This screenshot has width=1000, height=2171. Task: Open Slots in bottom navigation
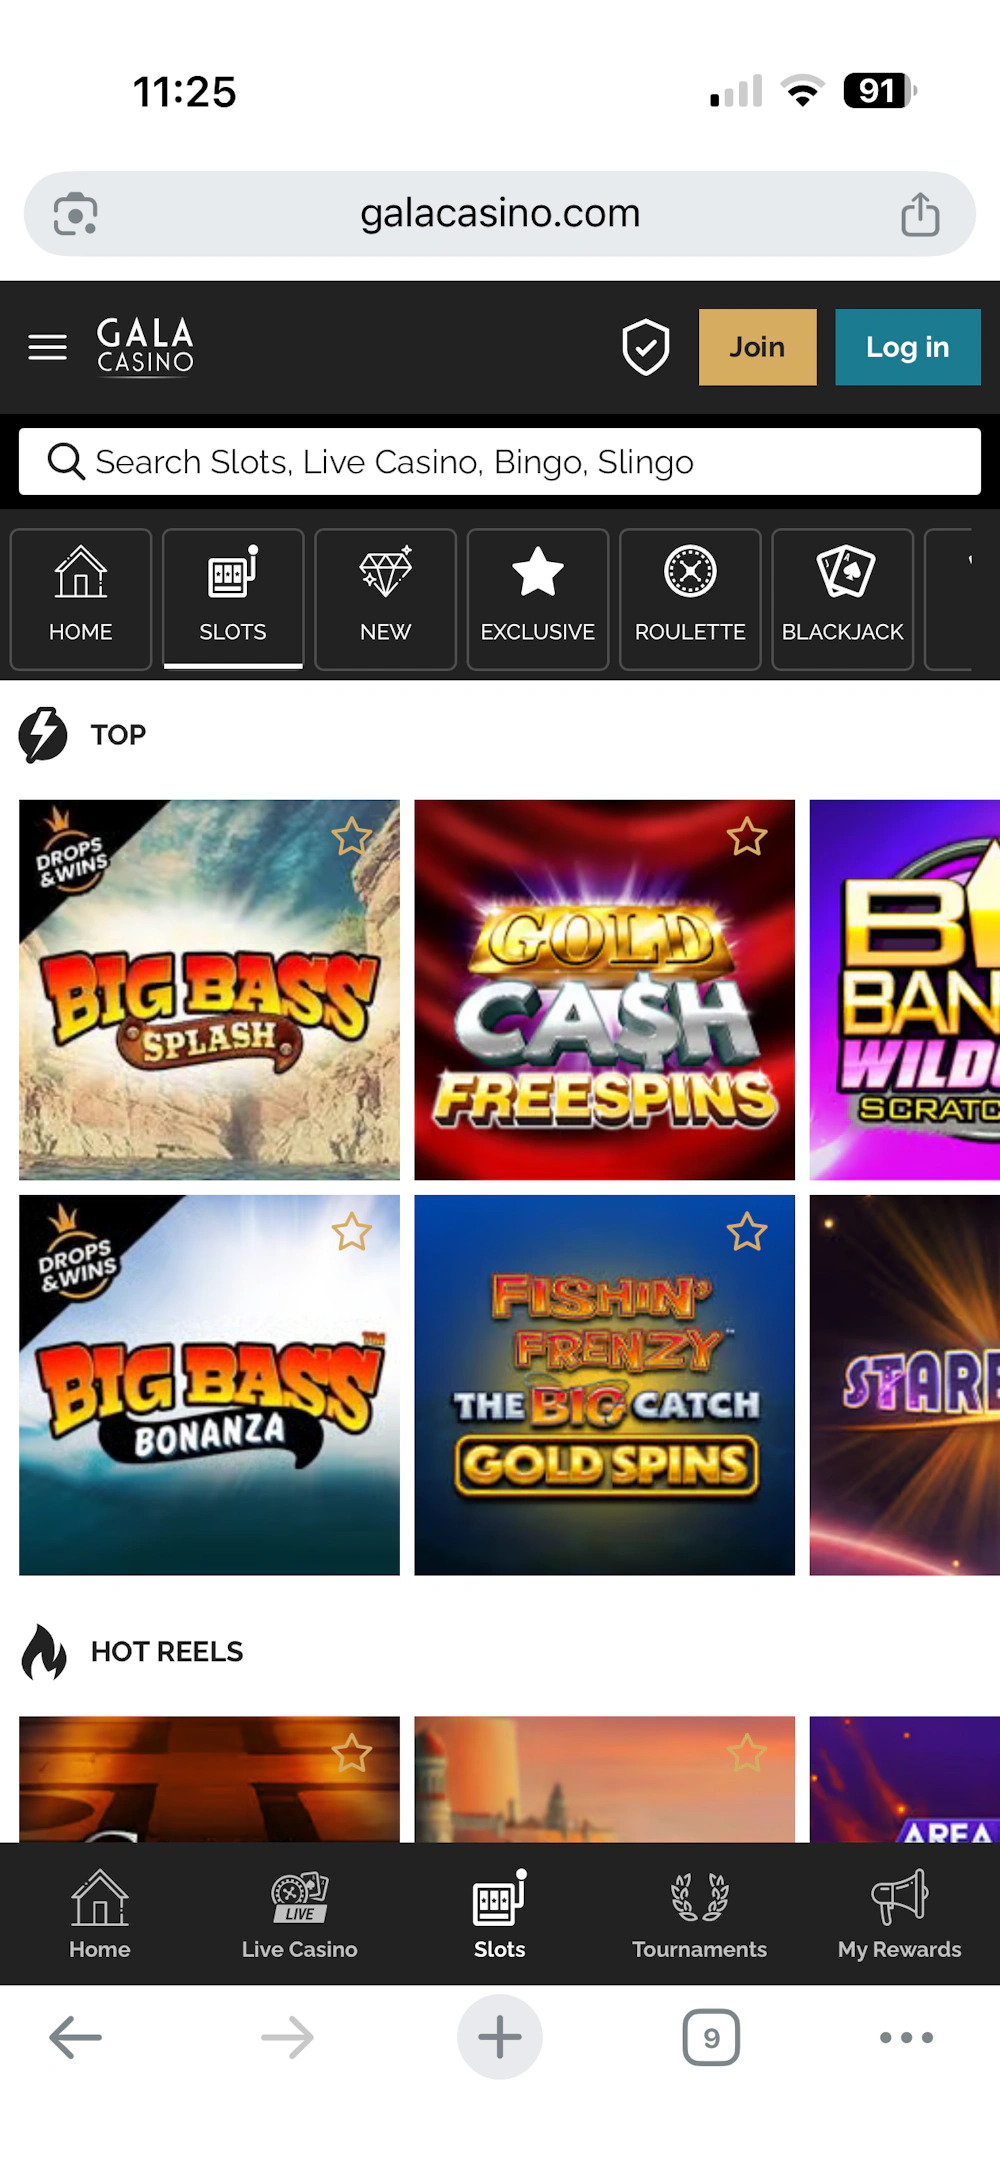pyautogui.click(x=500, y=1914)
